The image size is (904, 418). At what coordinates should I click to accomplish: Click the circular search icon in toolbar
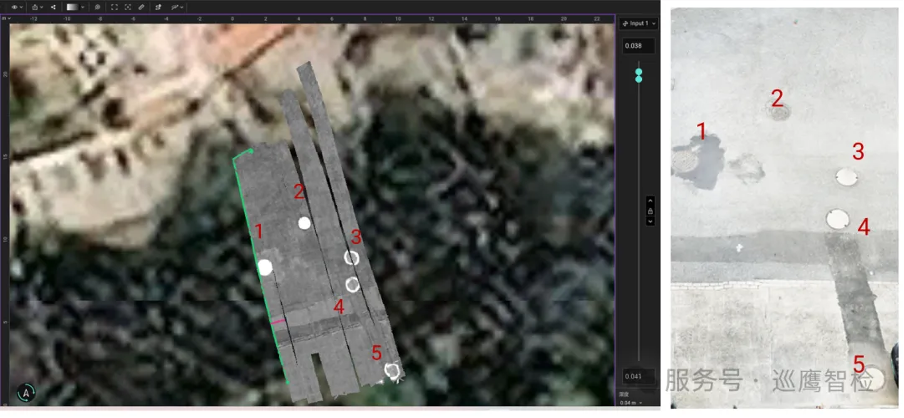pos(97,6)
